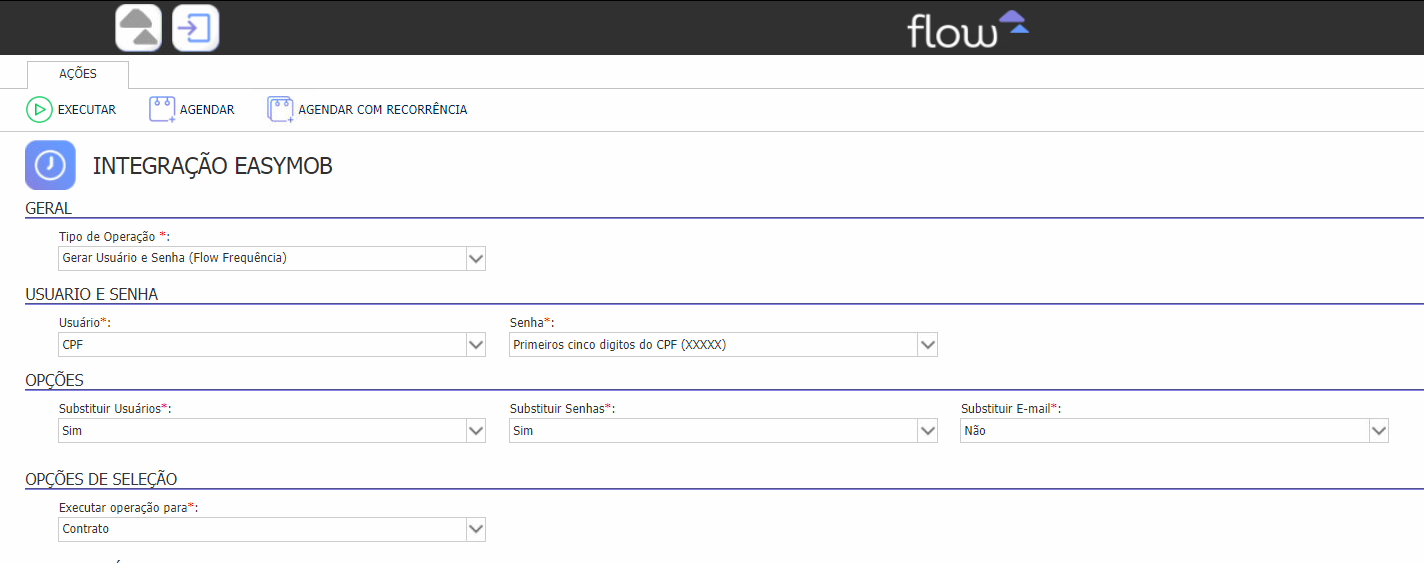Click the Agendar com Recorrência calendar icon
Viewport: 1424px width, 563px height.
click(280, 110)
